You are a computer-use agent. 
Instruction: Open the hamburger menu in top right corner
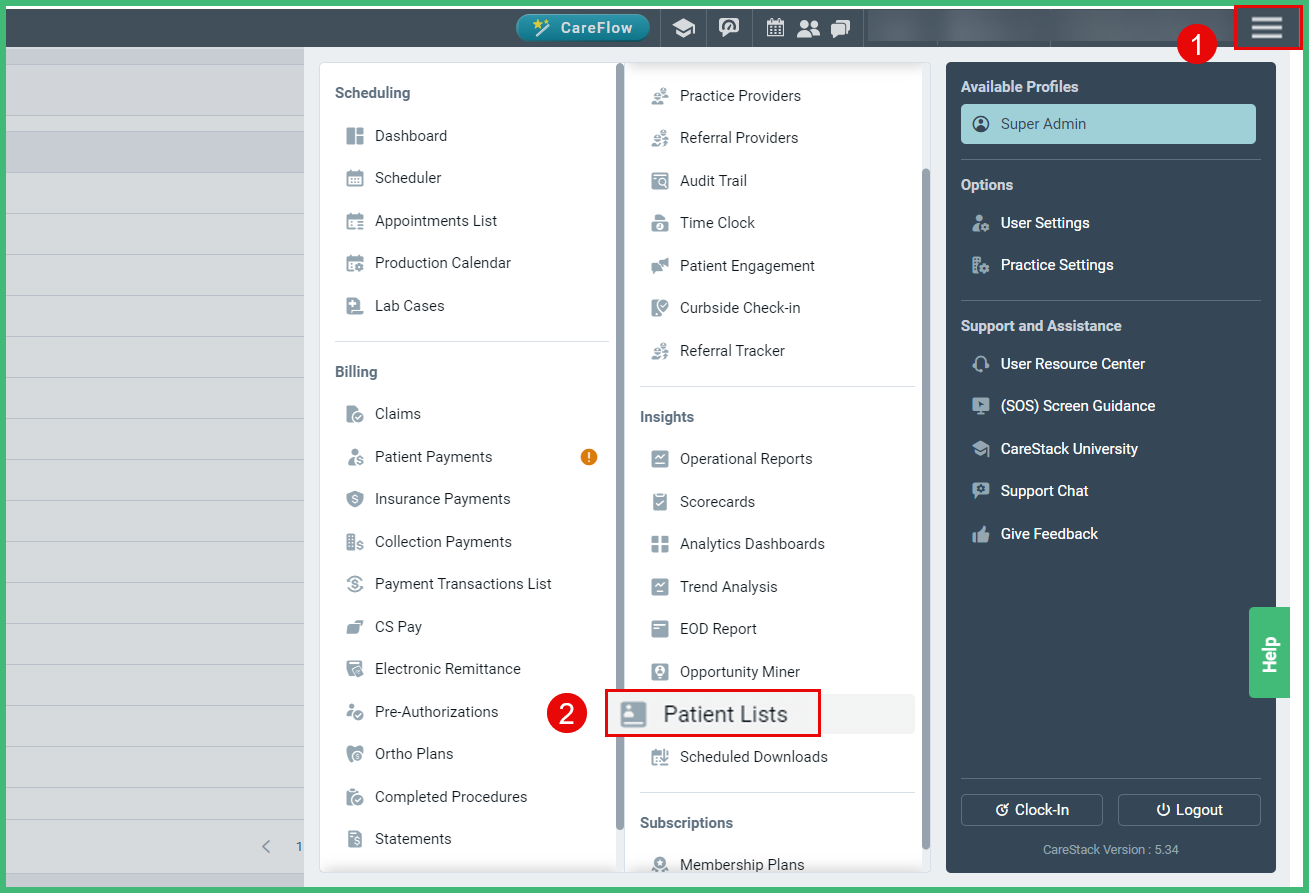pos(1267,27)
